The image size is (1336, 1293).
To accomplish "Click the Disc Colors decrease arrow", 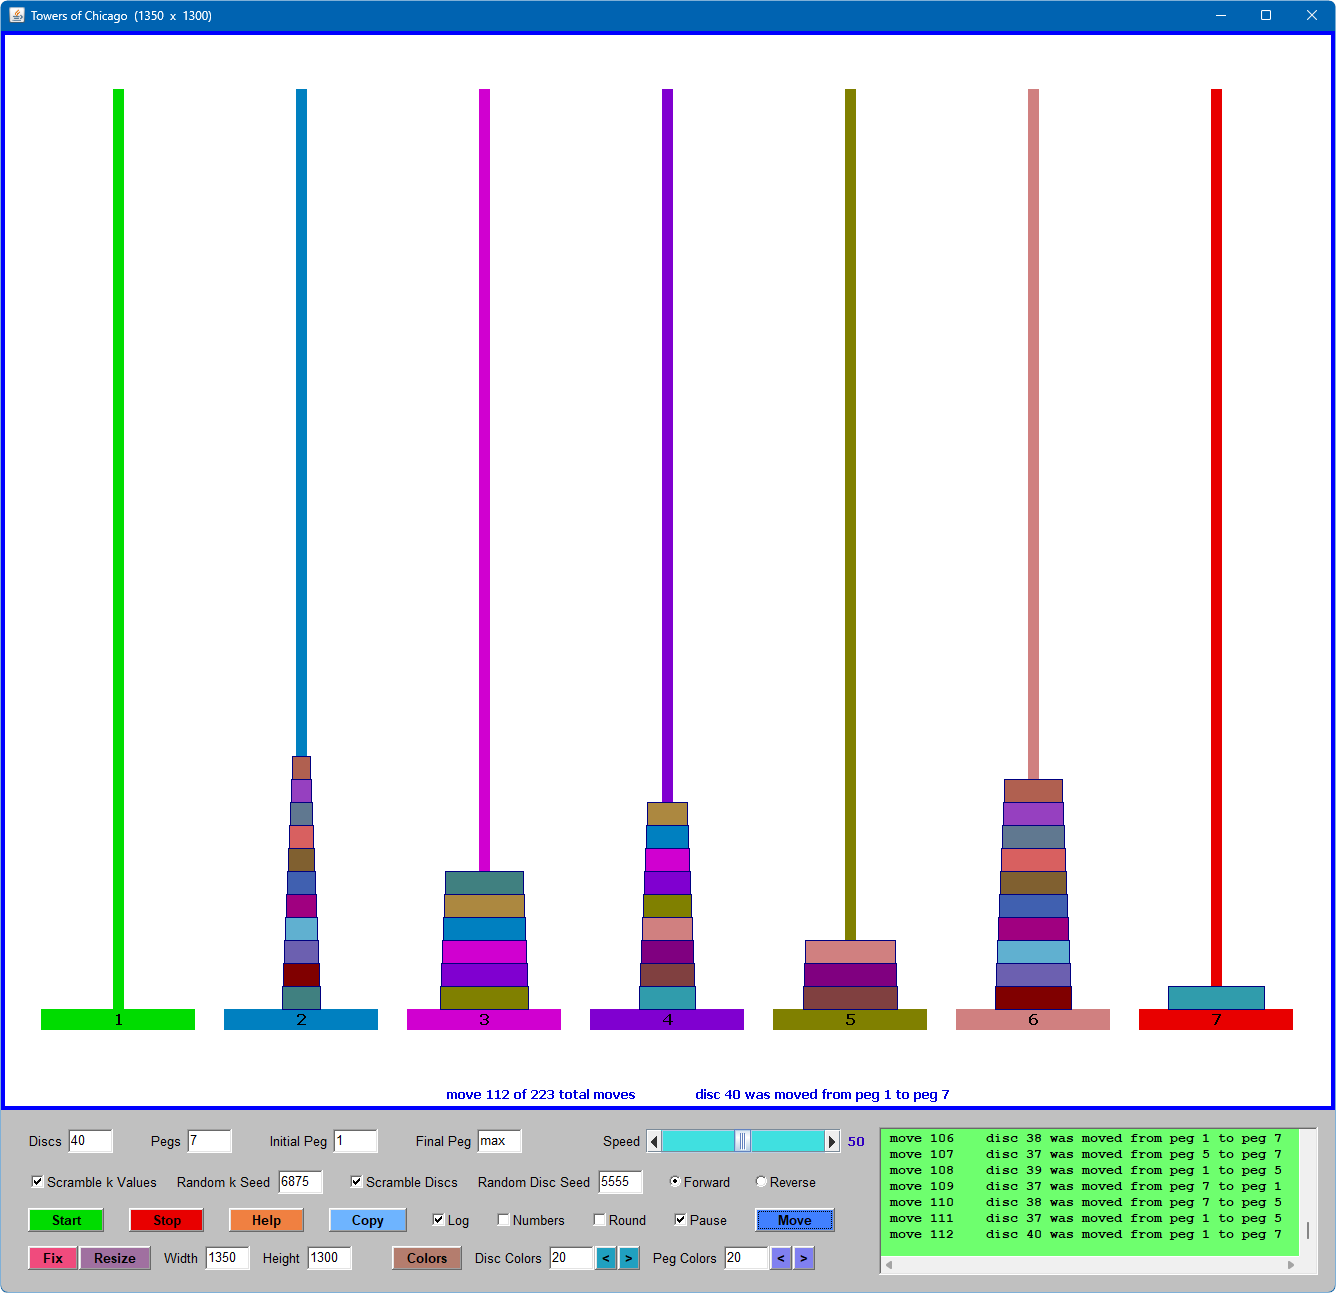I will click(x=606, y=1258).
